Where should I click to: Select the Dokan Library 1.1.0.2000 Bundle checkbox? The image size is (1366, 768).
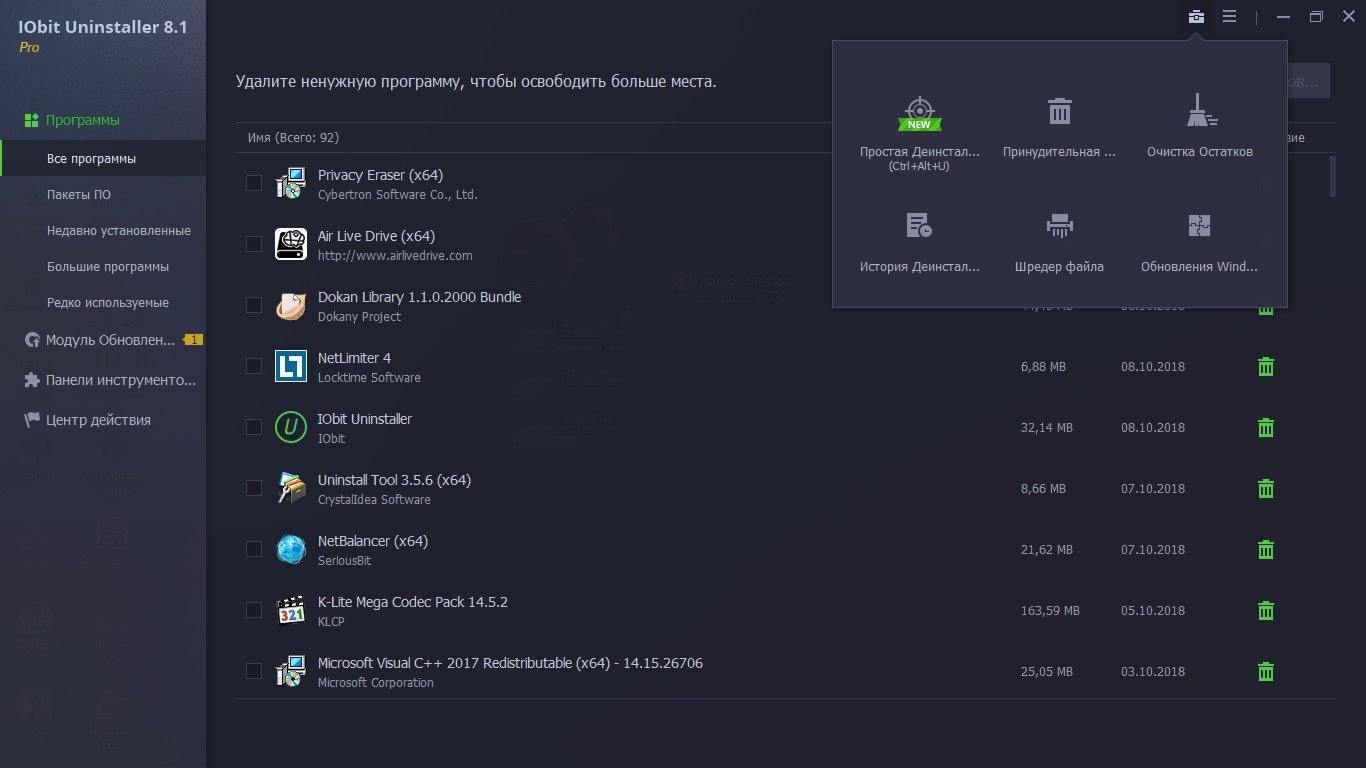click(x=254, y=305)
